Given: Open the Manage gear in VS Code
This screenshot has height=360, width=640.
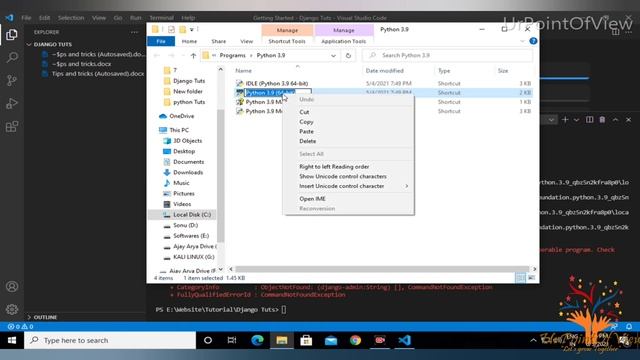Looking at the screenshot, I should [x=12, y=309].
